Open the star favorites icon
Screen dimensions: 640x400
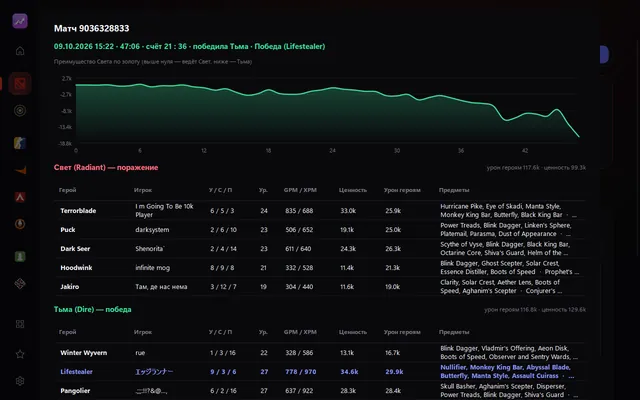click(x=20, y=354)
